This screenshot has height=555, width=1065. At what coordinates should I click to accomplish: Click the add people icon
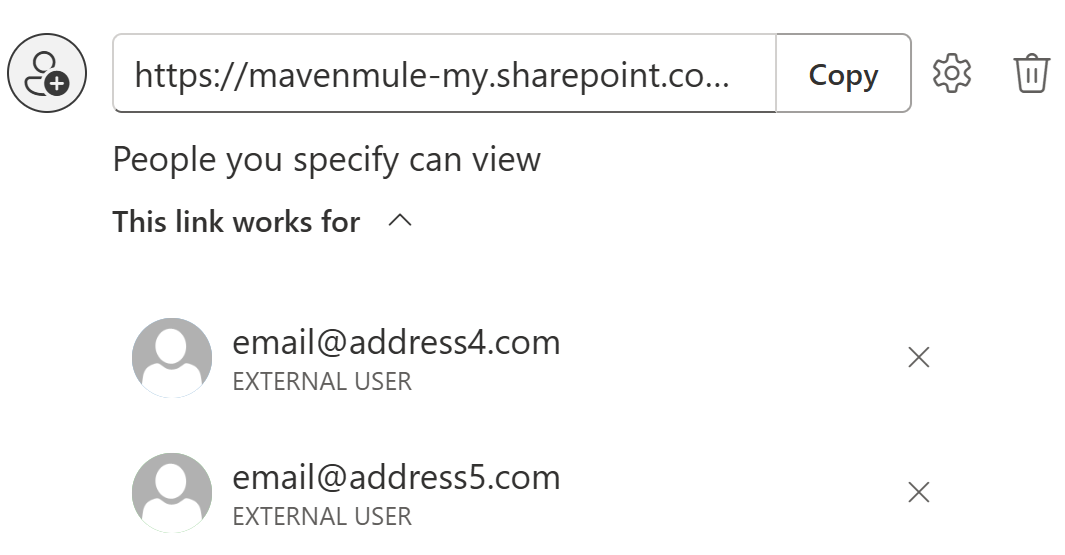click(47, 73)
